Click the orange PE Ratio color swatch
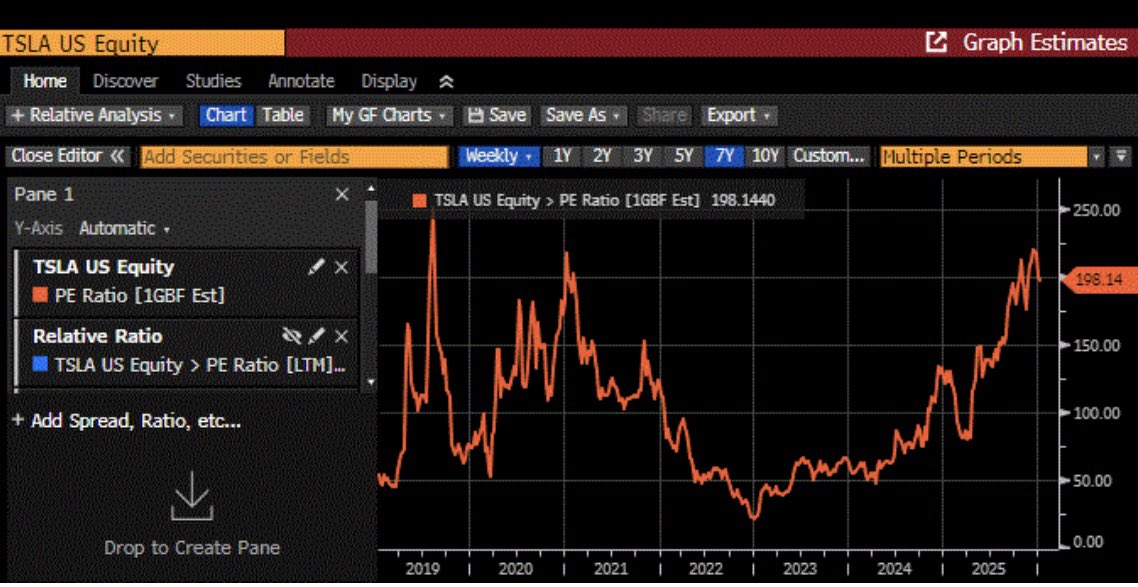Screen dimensions: 1138x587 coord(41,295)
